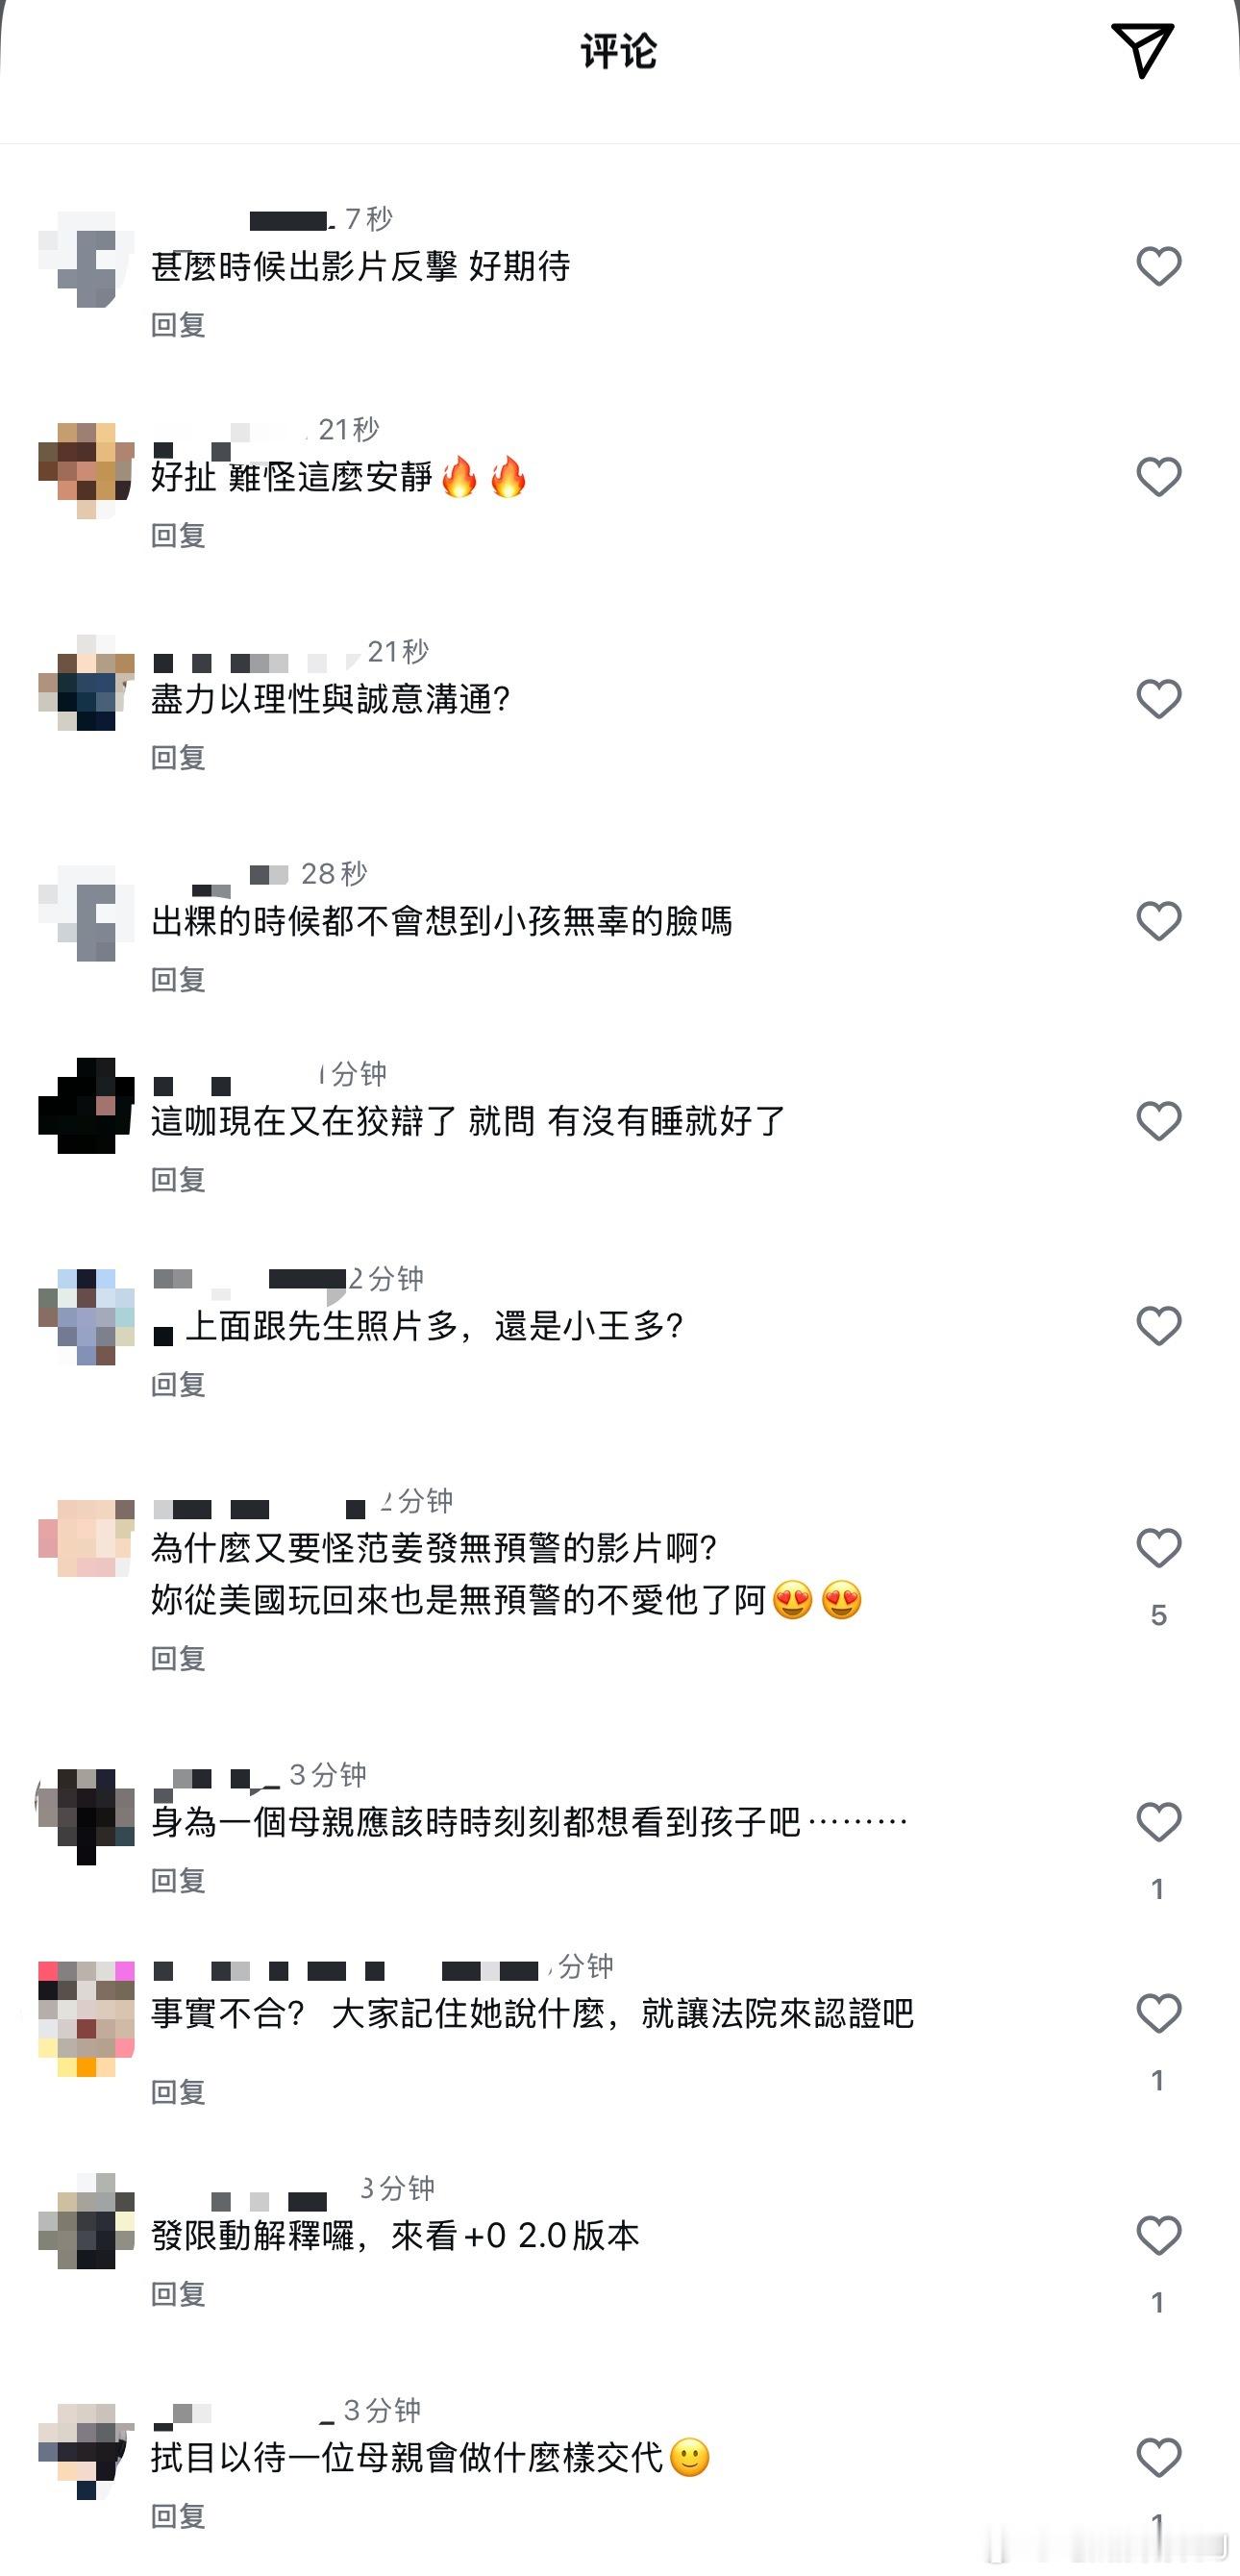1240x2576 pixels.
Task: Heart the comment '事實不合? 大家記住她說什麼'
Action: point(1159,2013)
